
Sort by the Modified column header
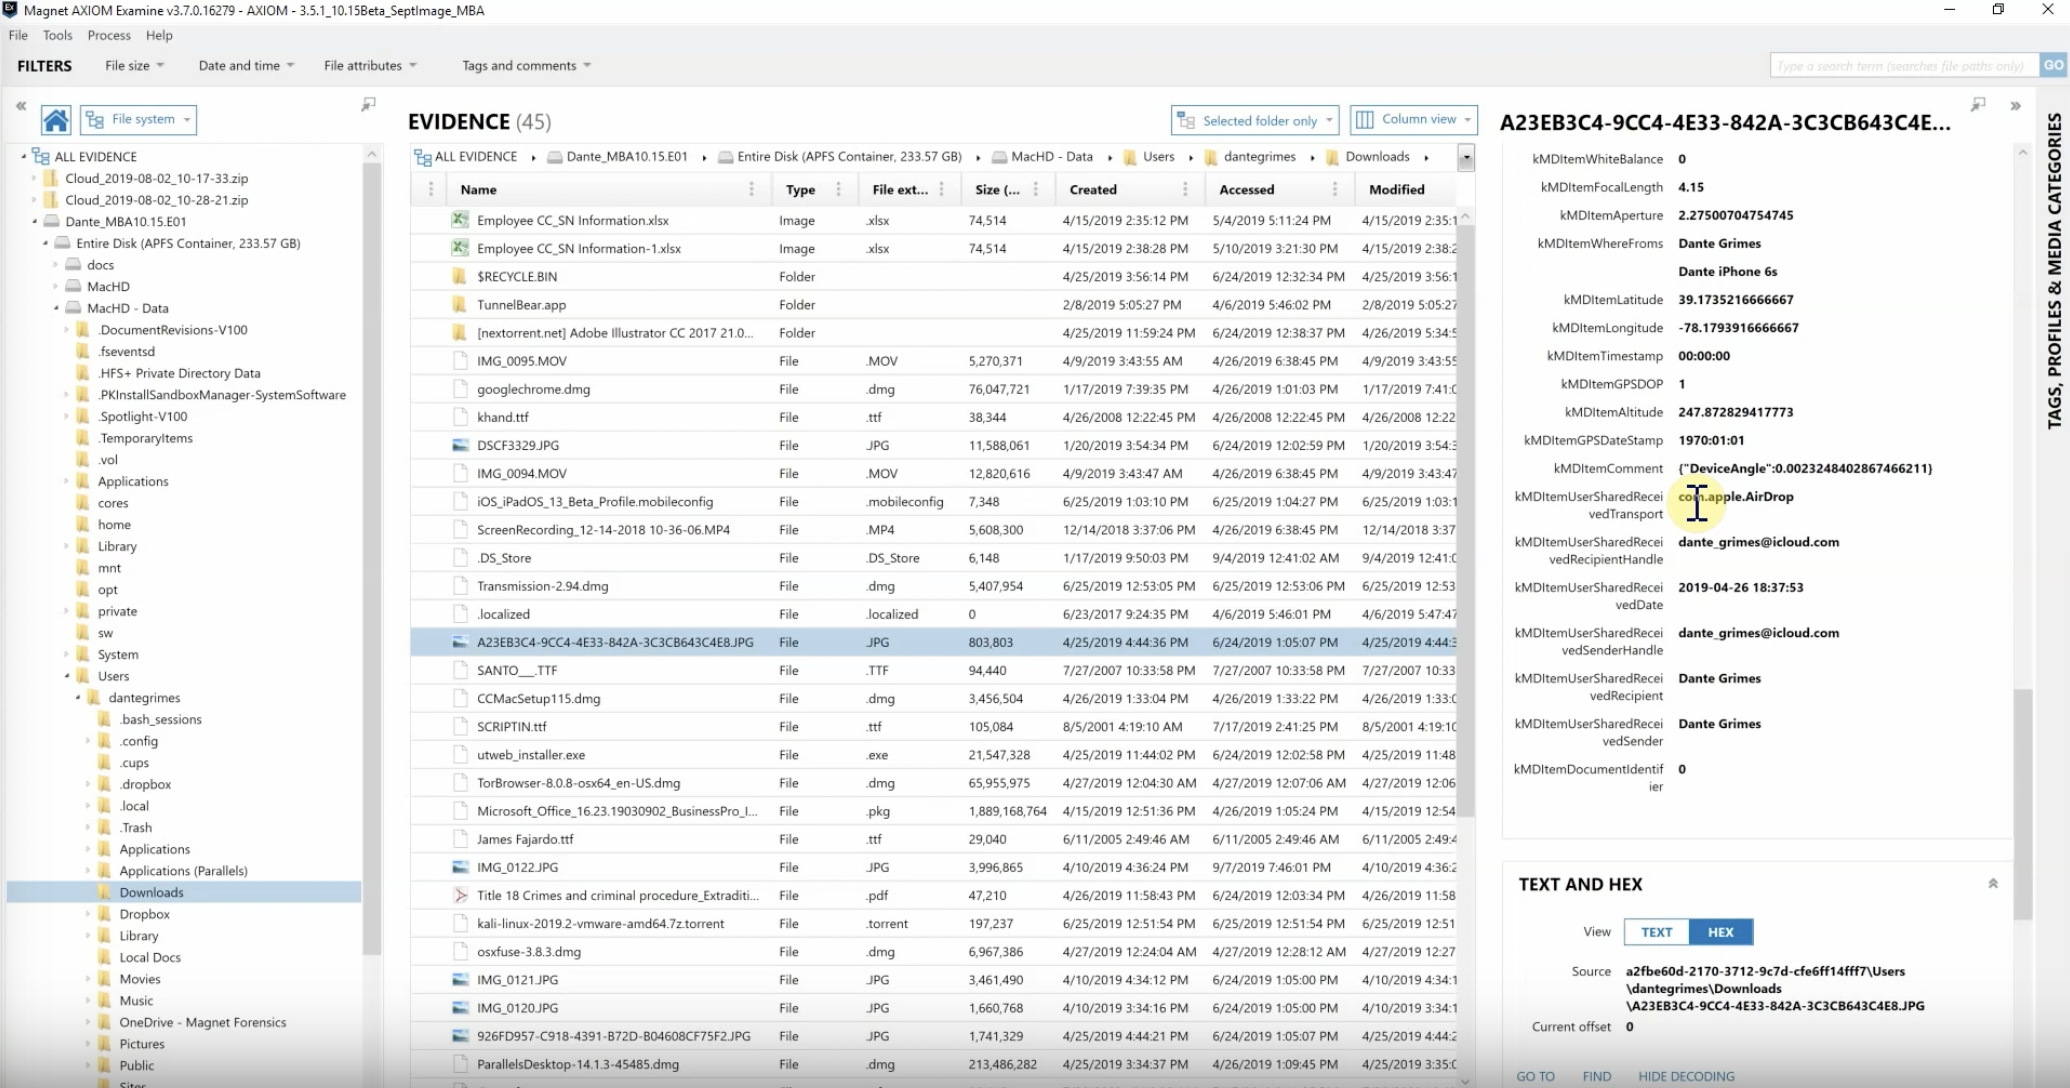1396,189
